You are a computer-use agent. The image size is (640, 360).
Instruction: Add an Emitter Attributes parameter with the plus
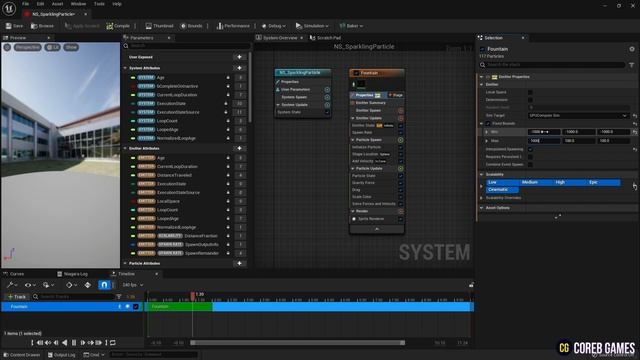(240, 148)
